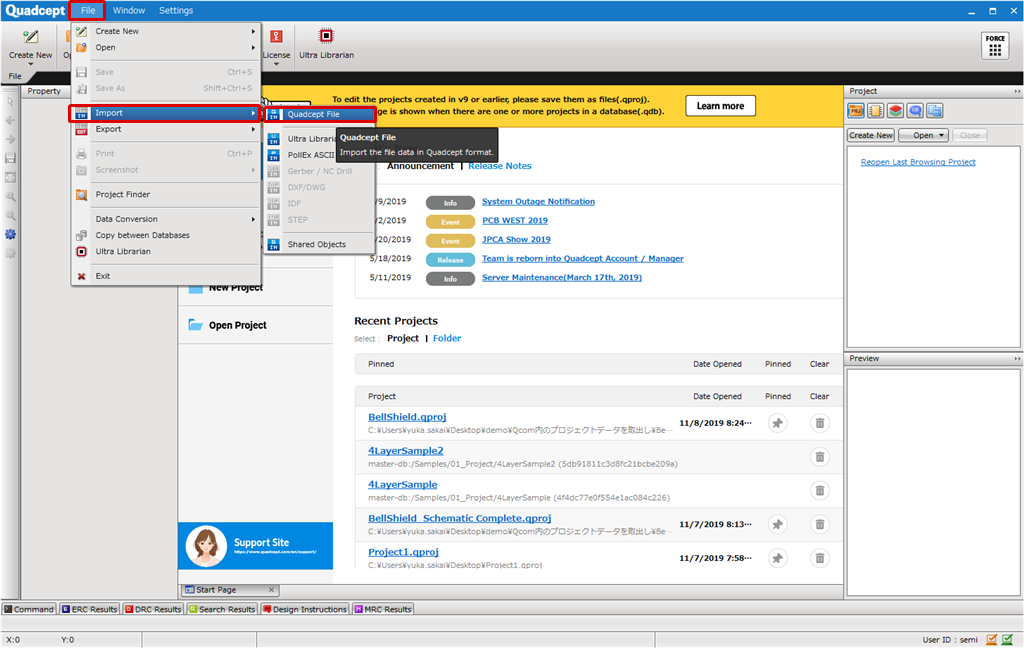
Task: Open the Settings menu
Action: point(175,10)
